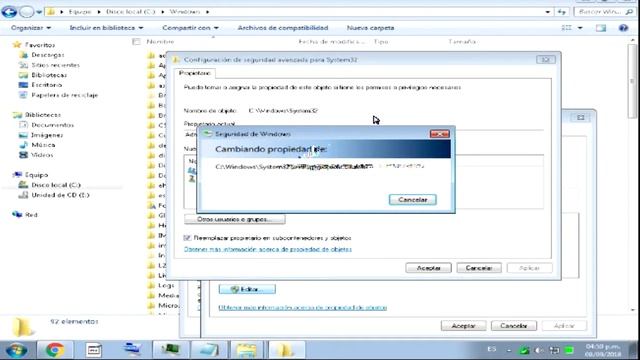Open link about propiedad de objetos in advanced dialog
This screenshot has height=360, width=640.
coord(268,249)
